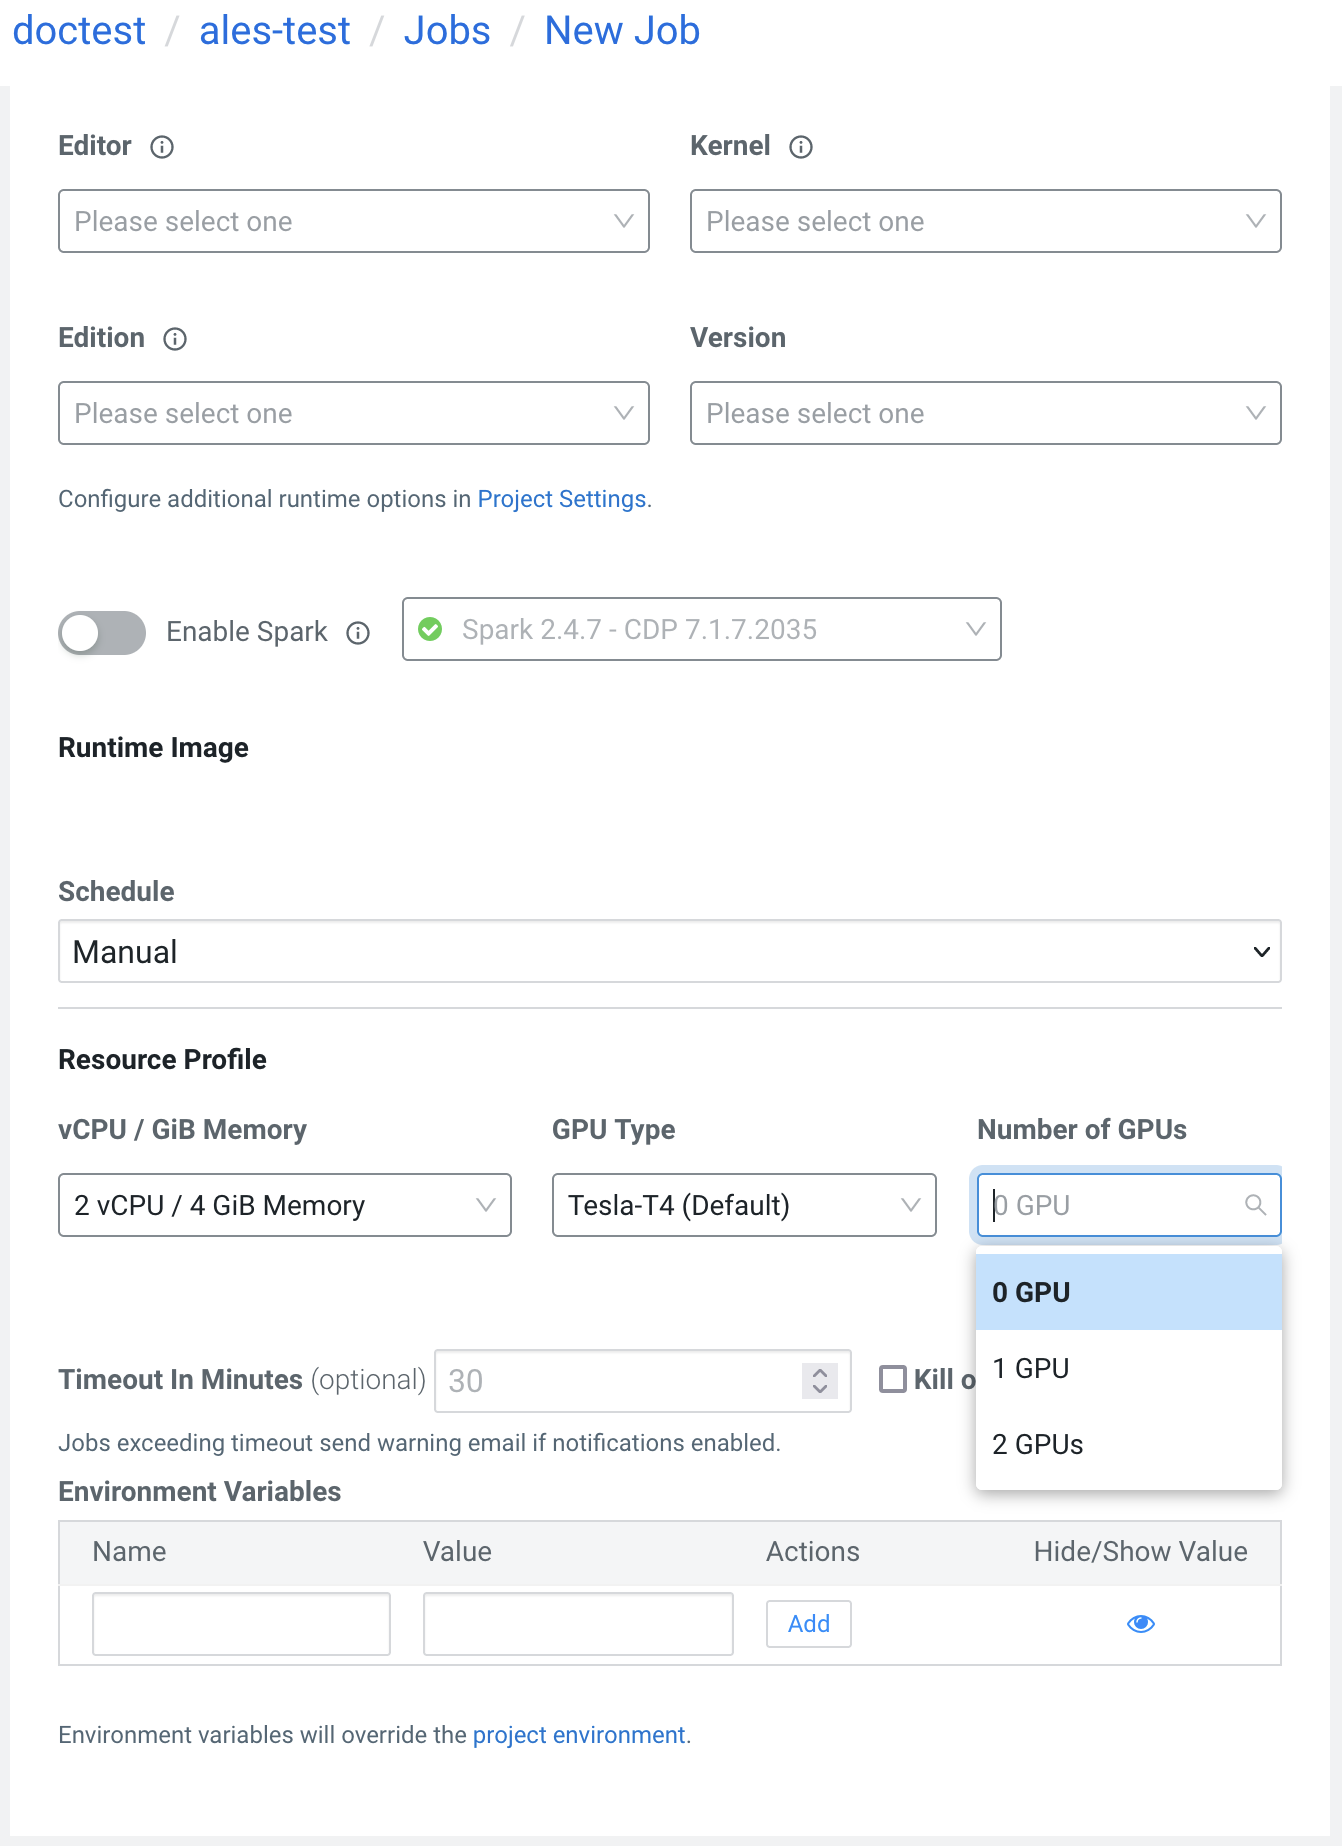Click the Timeout In Minutes stepper arrows

[820, 1381]
